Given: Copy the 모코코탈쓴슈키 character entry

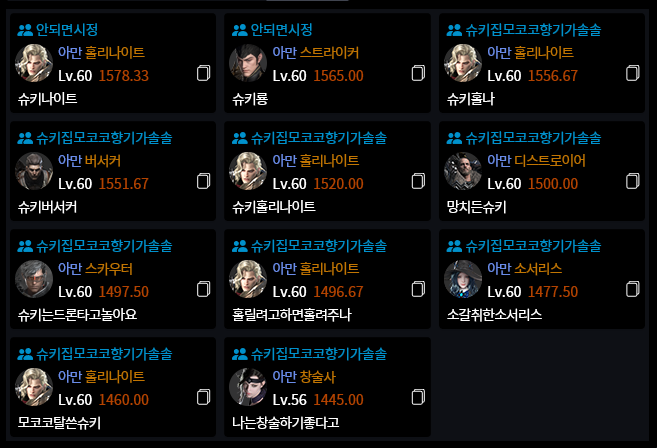Looking at the screenshot, I should click(204, 397).
